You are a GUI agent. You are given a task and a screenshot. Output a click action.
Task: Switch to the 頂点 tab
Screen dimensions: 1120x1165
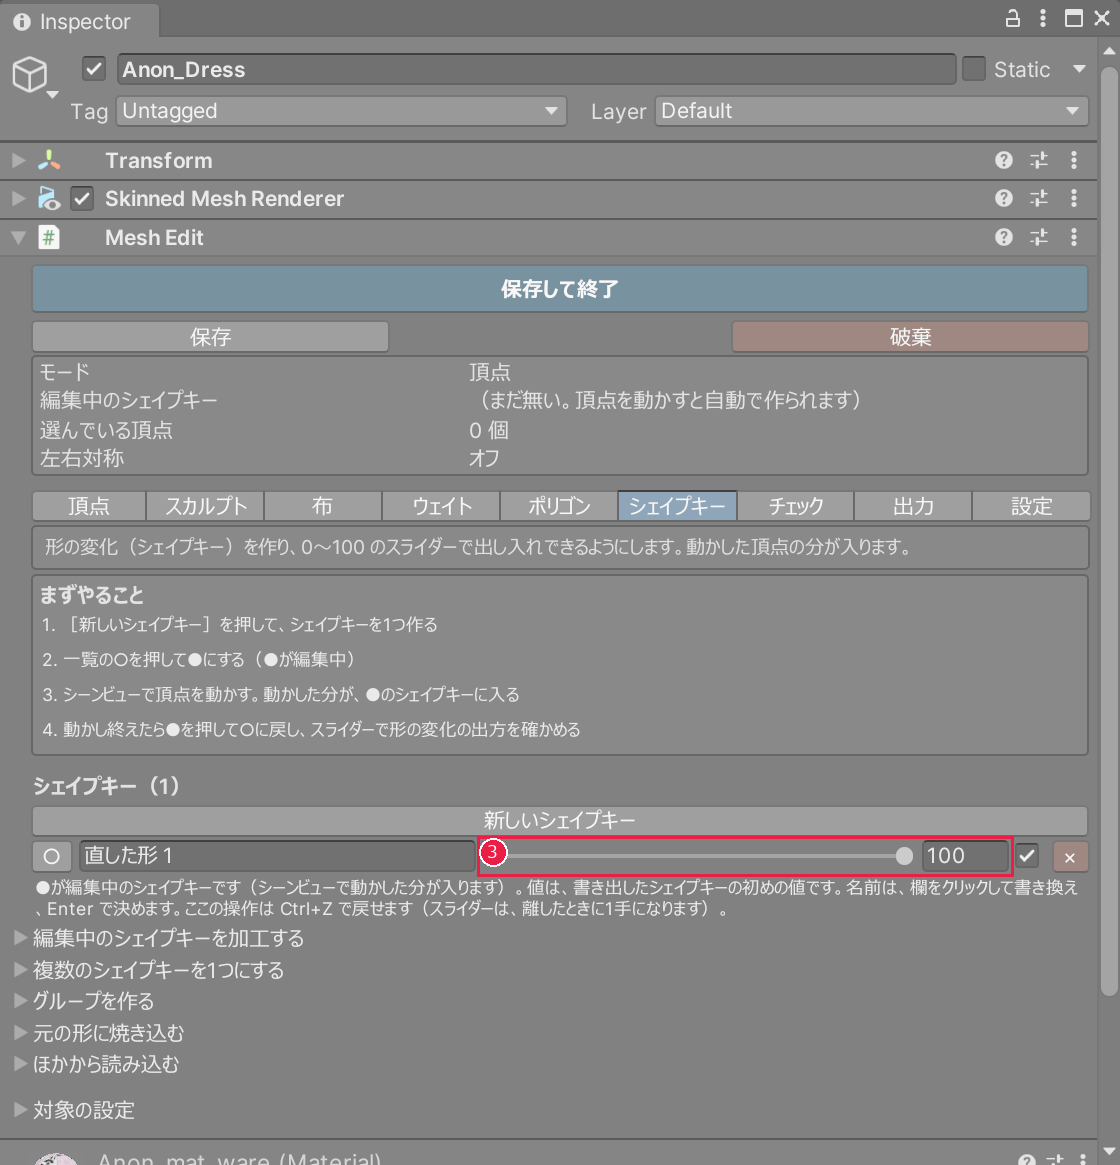tap(89, 506)
